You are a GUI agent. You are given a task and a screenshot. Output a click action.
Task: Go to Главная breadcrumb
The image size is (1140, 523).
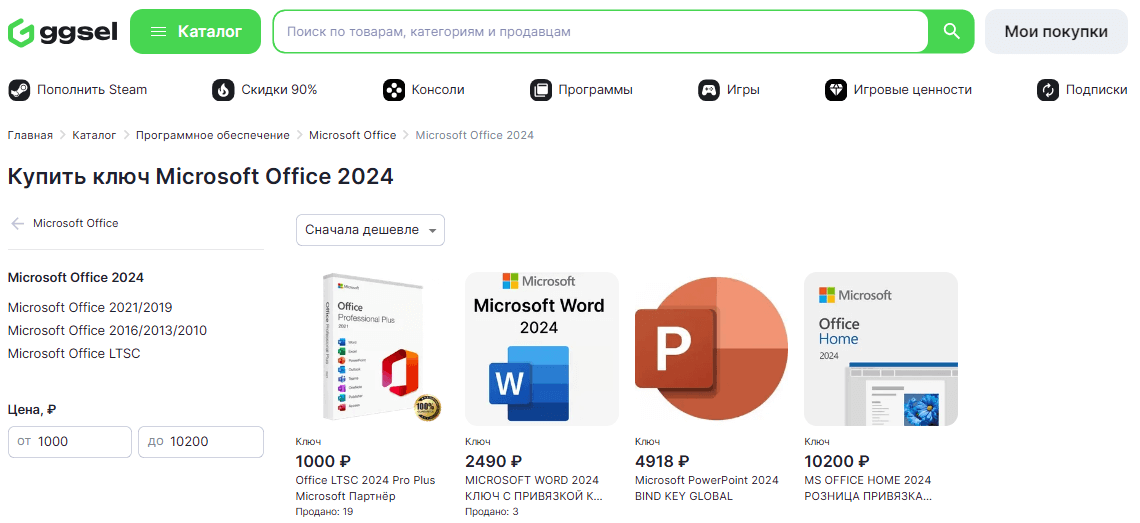click(x=31, y=135)
